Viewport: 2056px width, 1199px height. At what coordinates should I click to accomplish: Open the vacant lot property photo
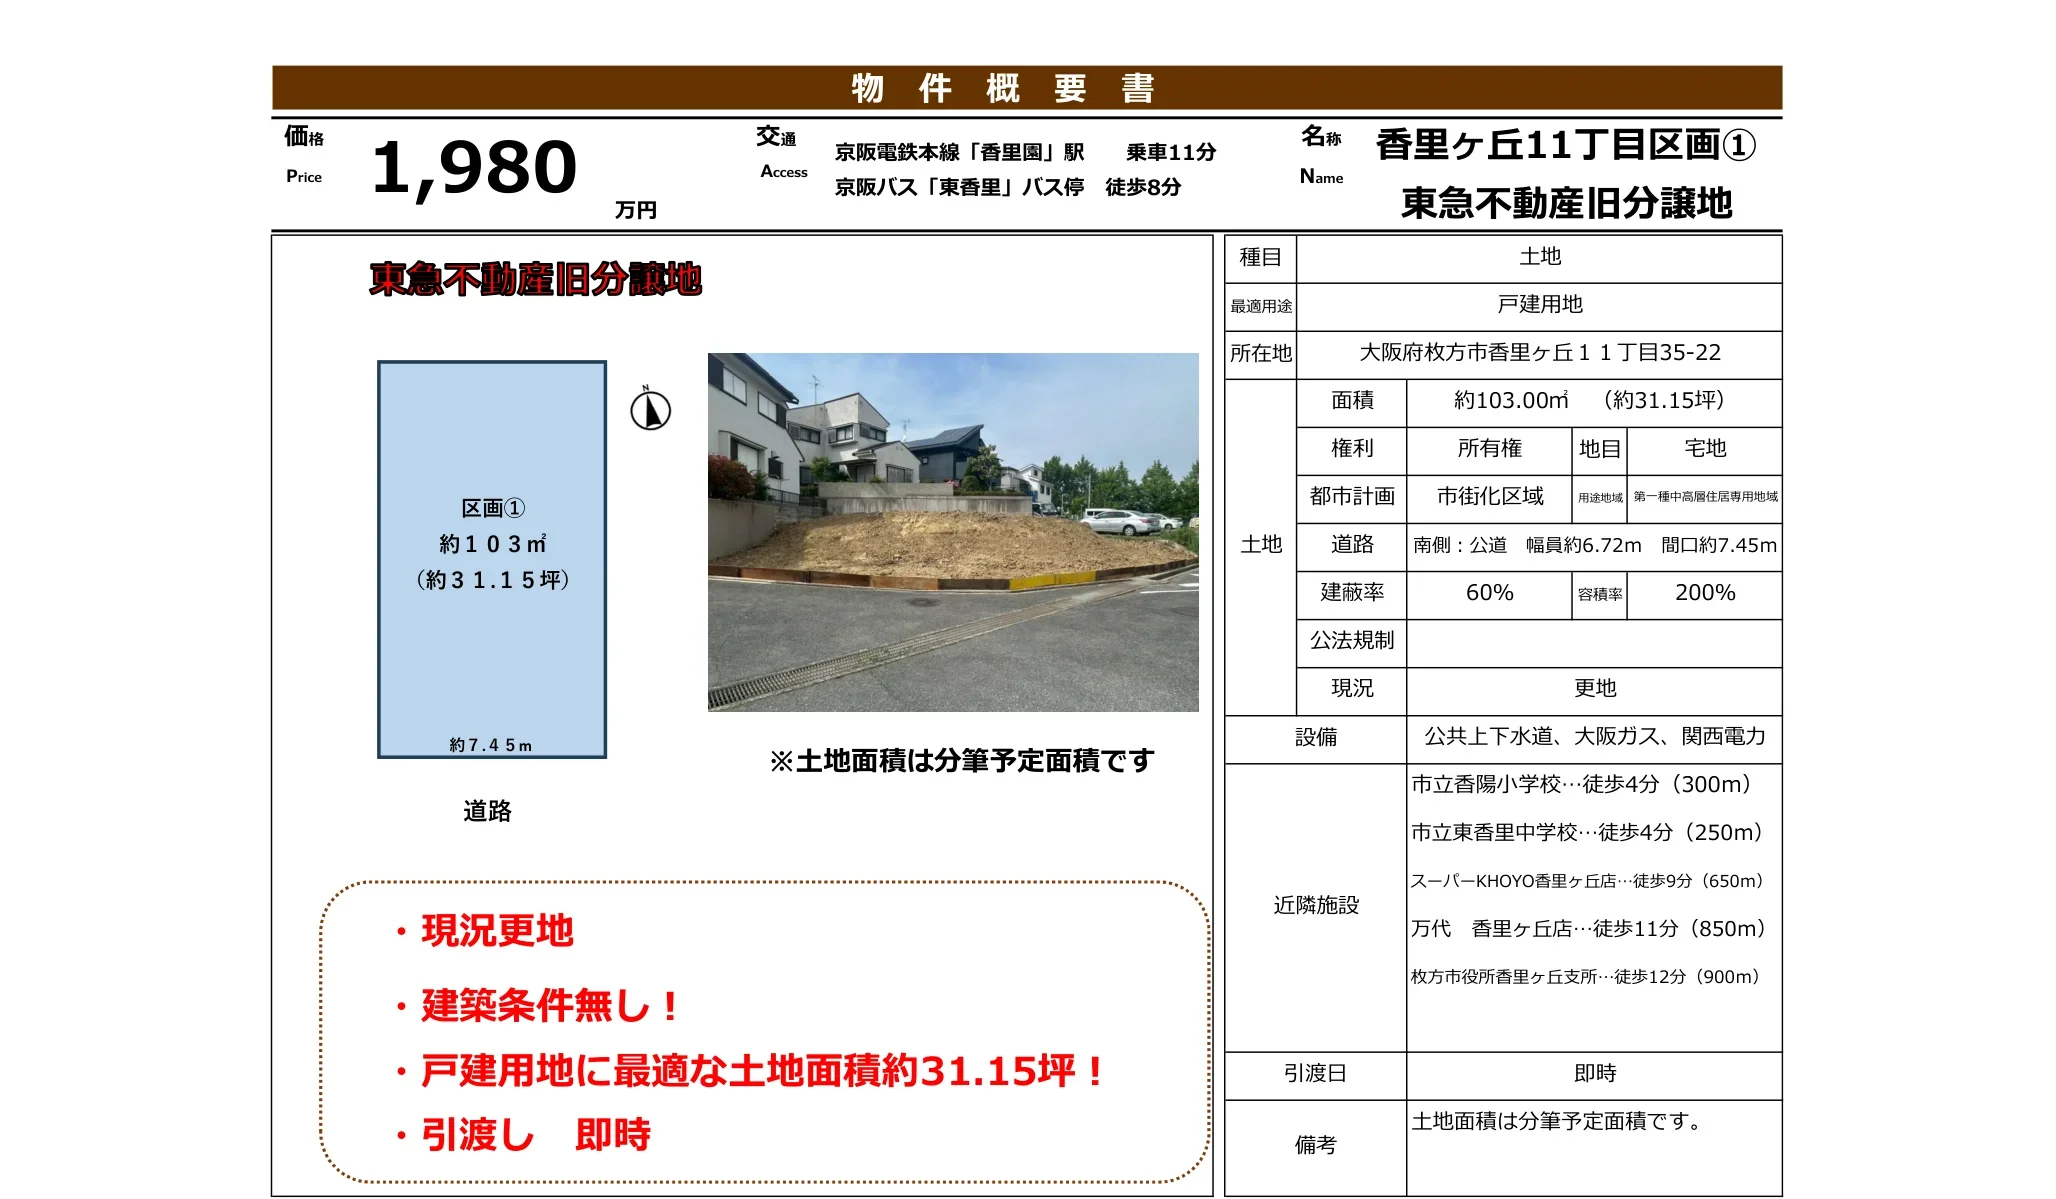pyautogui.click(x=953, y=532)
